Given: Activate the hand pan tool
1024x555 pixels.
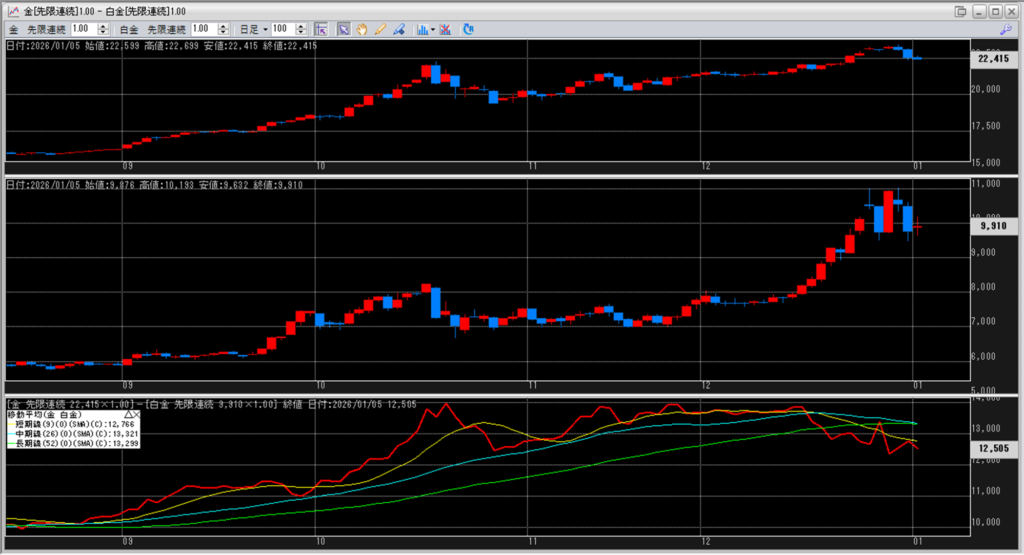Looking at the screenshot, I should click(361, 30).
